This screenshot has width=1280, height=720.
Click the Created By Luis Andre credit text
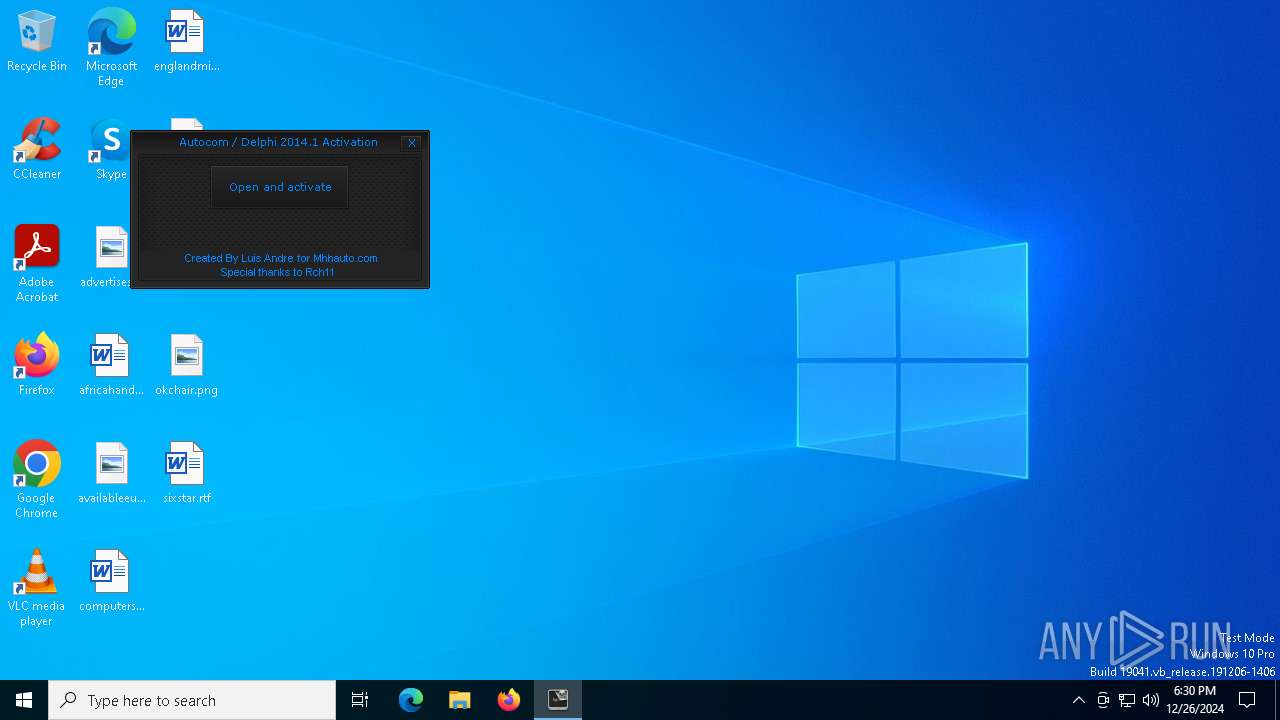pyautogui.click(x=281, y=258)
